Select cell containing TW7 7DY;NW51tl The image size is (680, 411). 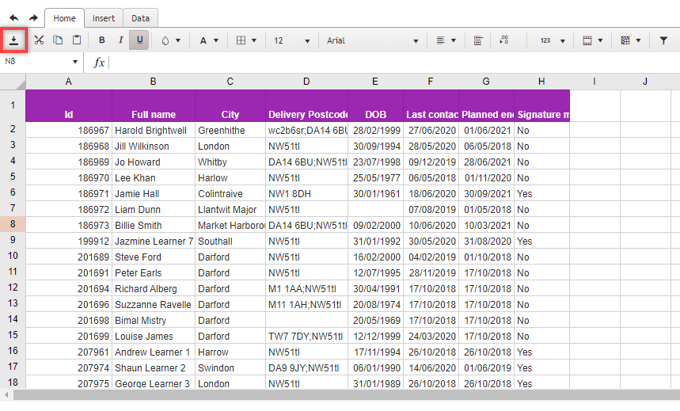pyautogui.click(x=307, y=336)
